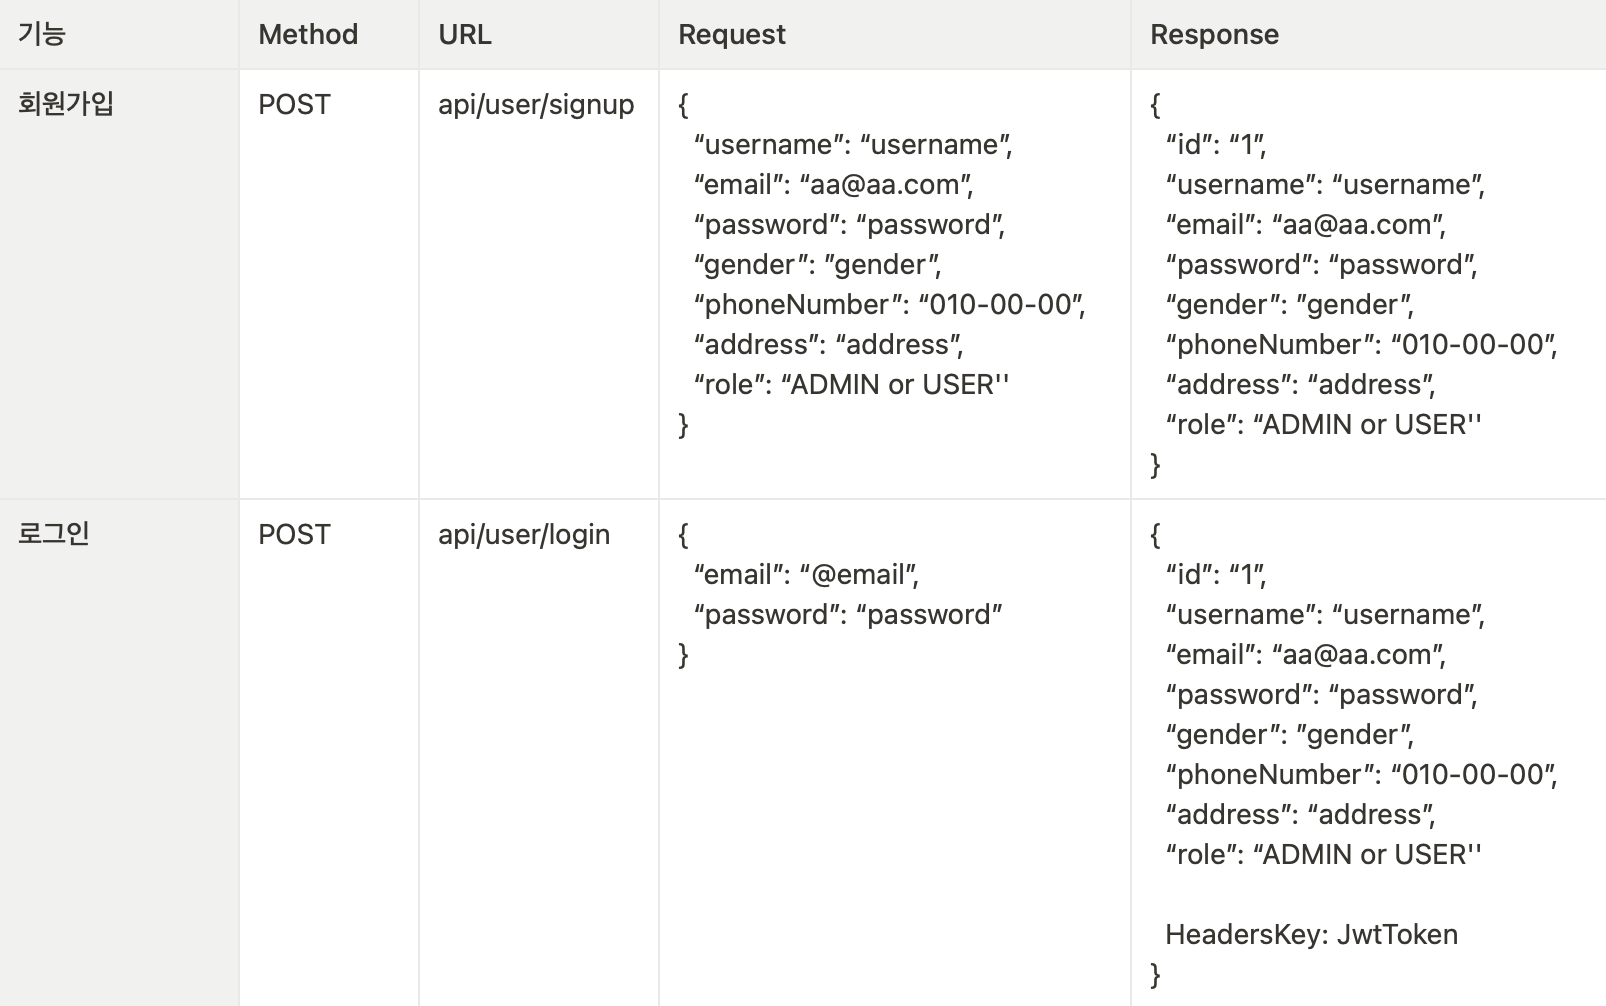Screen dimensions: 1606x1006
Task: Select the "@email" line in login request
Action: [806, 574]
